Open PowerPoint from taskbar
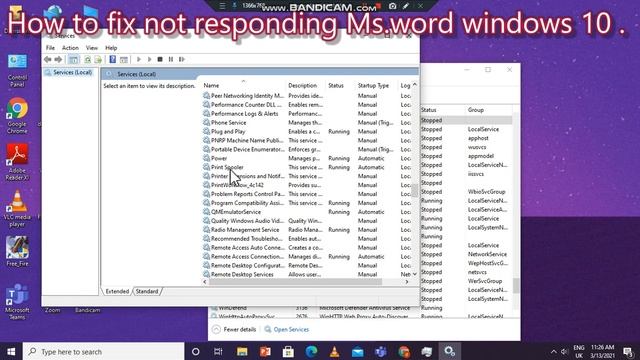The height and width of the screenshot is (360, 640). (x=265, y=351)
